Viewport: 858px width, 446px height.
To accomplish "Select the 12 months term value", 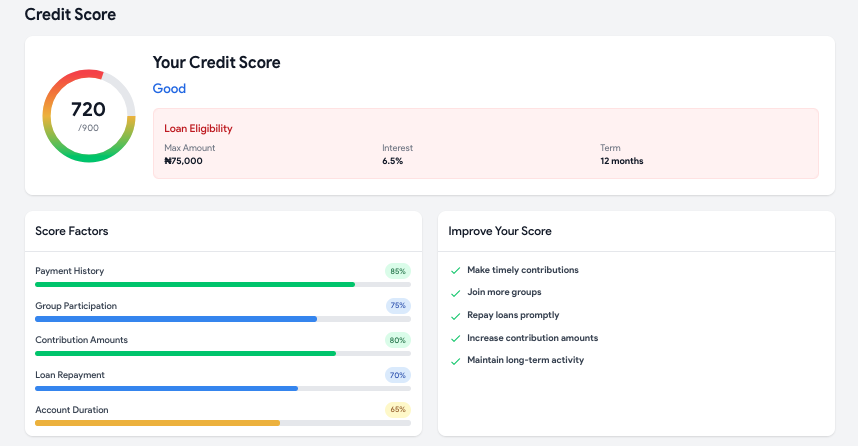I will point(622,161).
